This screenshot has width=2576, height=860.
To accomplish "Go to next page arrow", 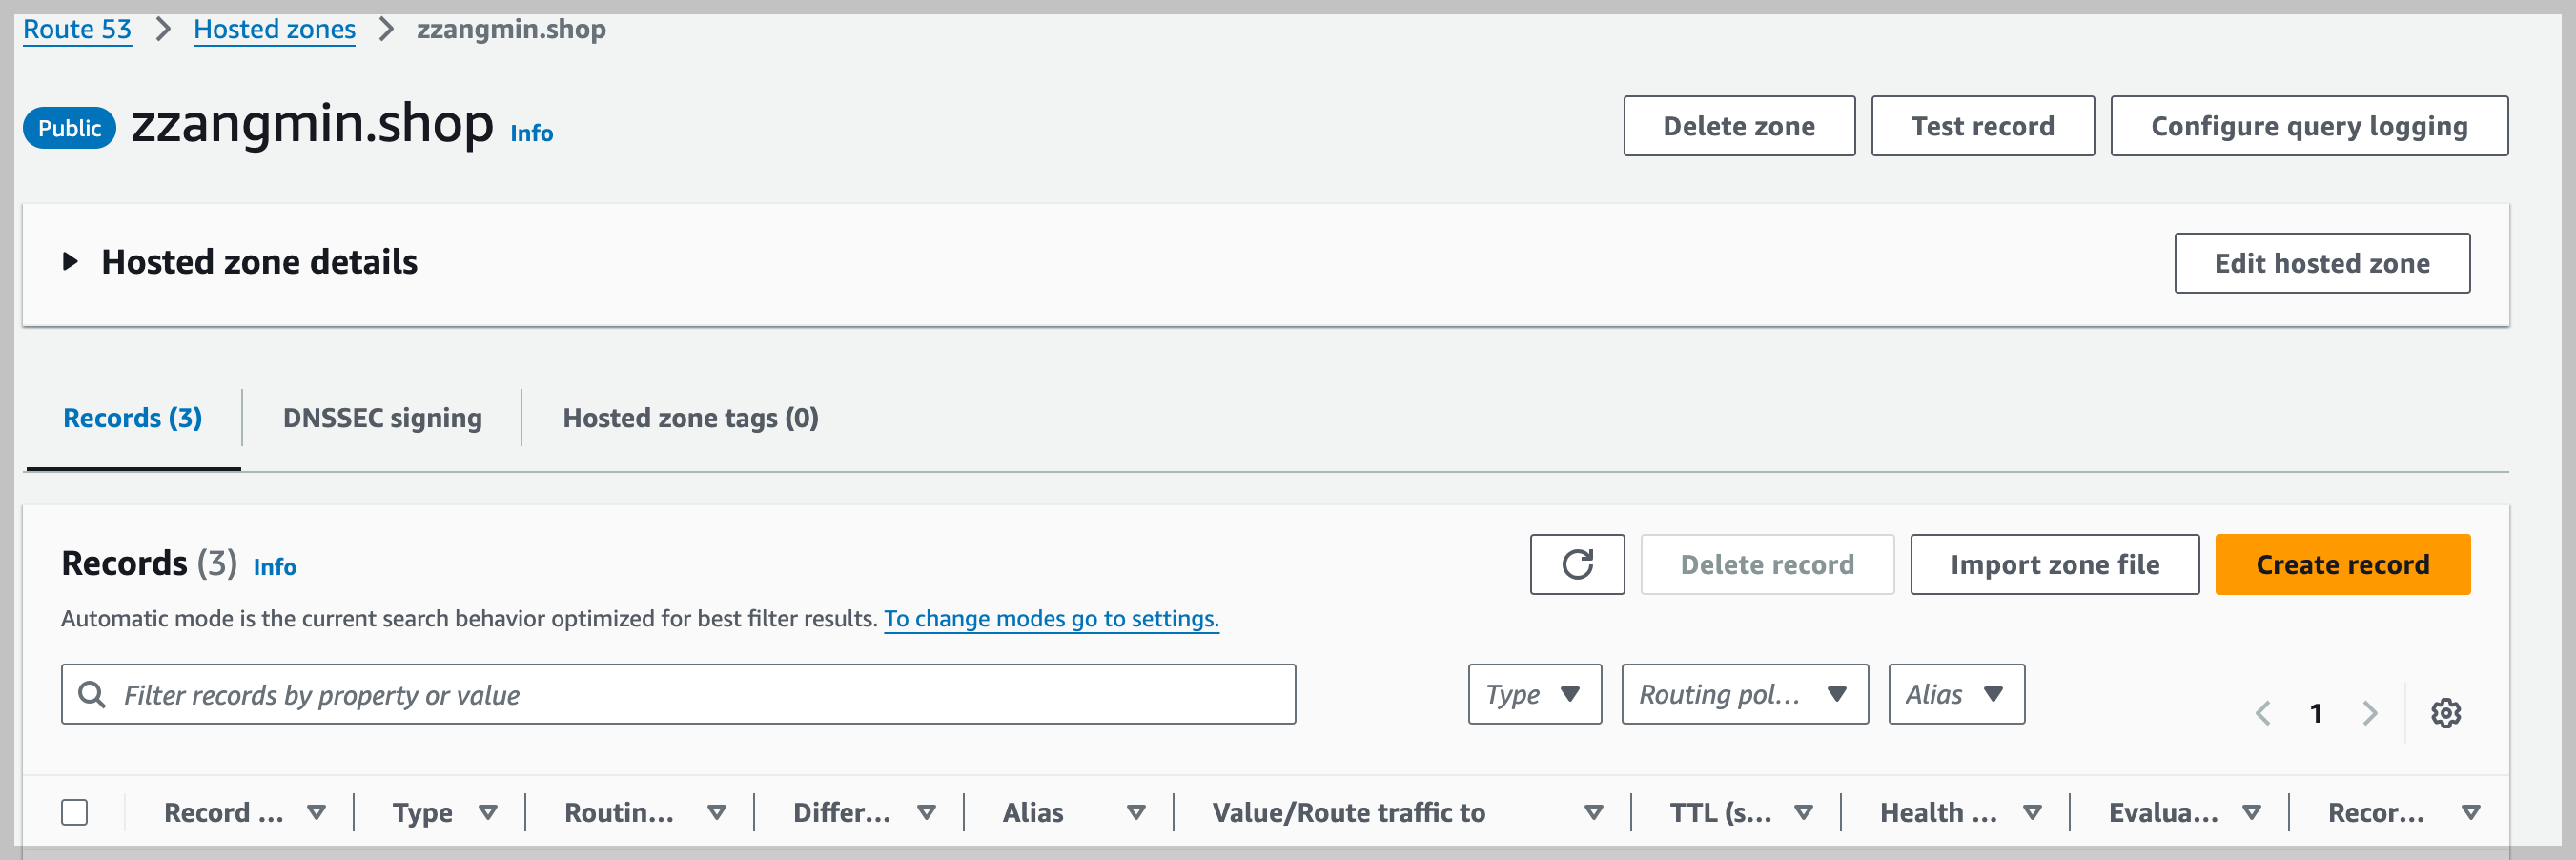I will (2369, 713).
